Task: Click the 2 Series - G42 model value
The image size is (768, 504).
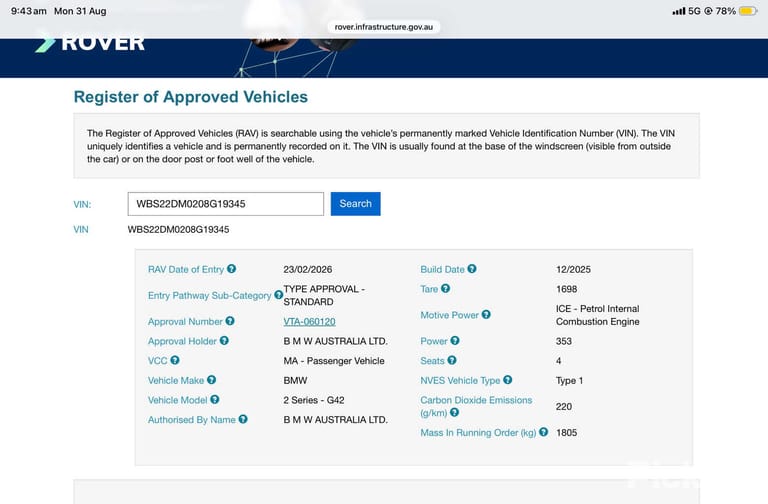Action: (x=314, y=400)
